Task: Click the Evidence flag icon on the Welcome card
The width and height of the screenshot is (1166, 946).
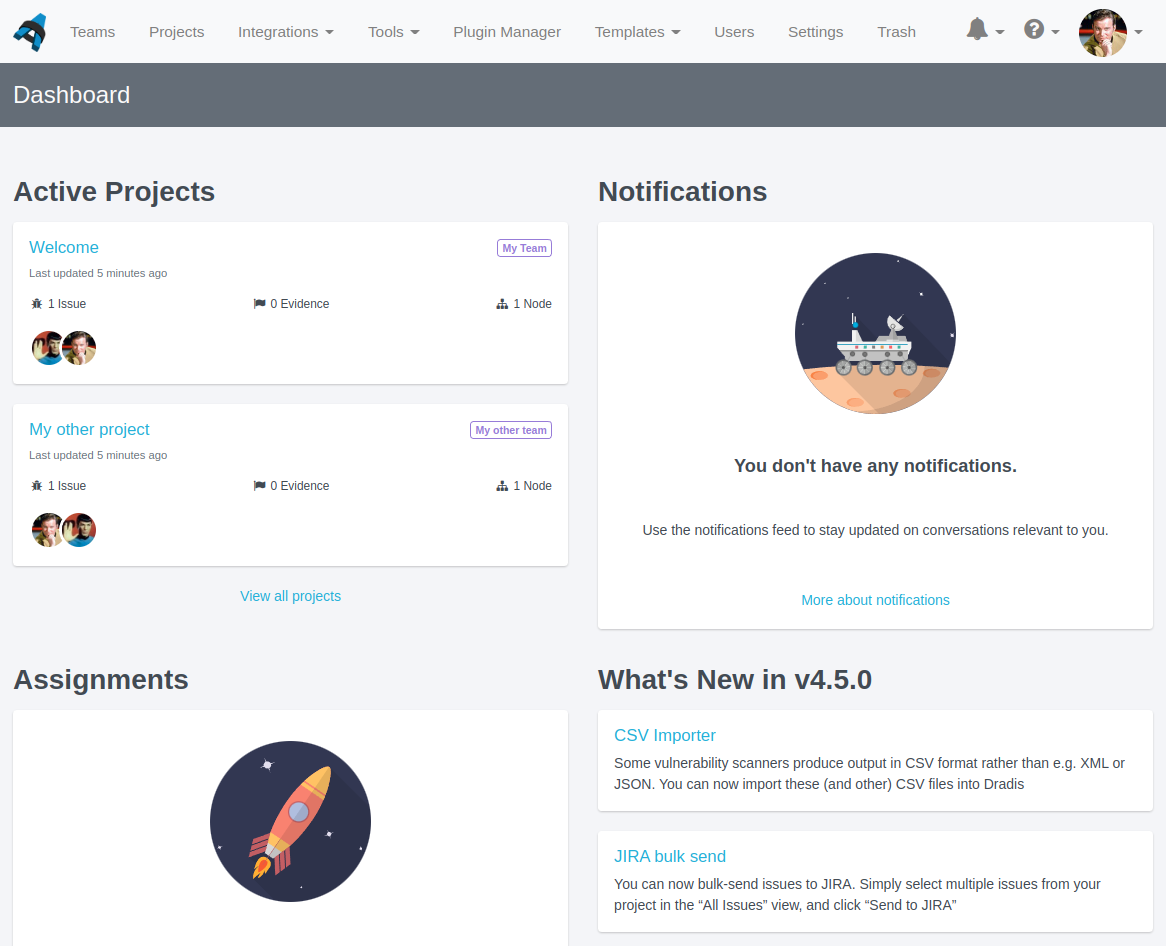Action: (x=258, y=303)
